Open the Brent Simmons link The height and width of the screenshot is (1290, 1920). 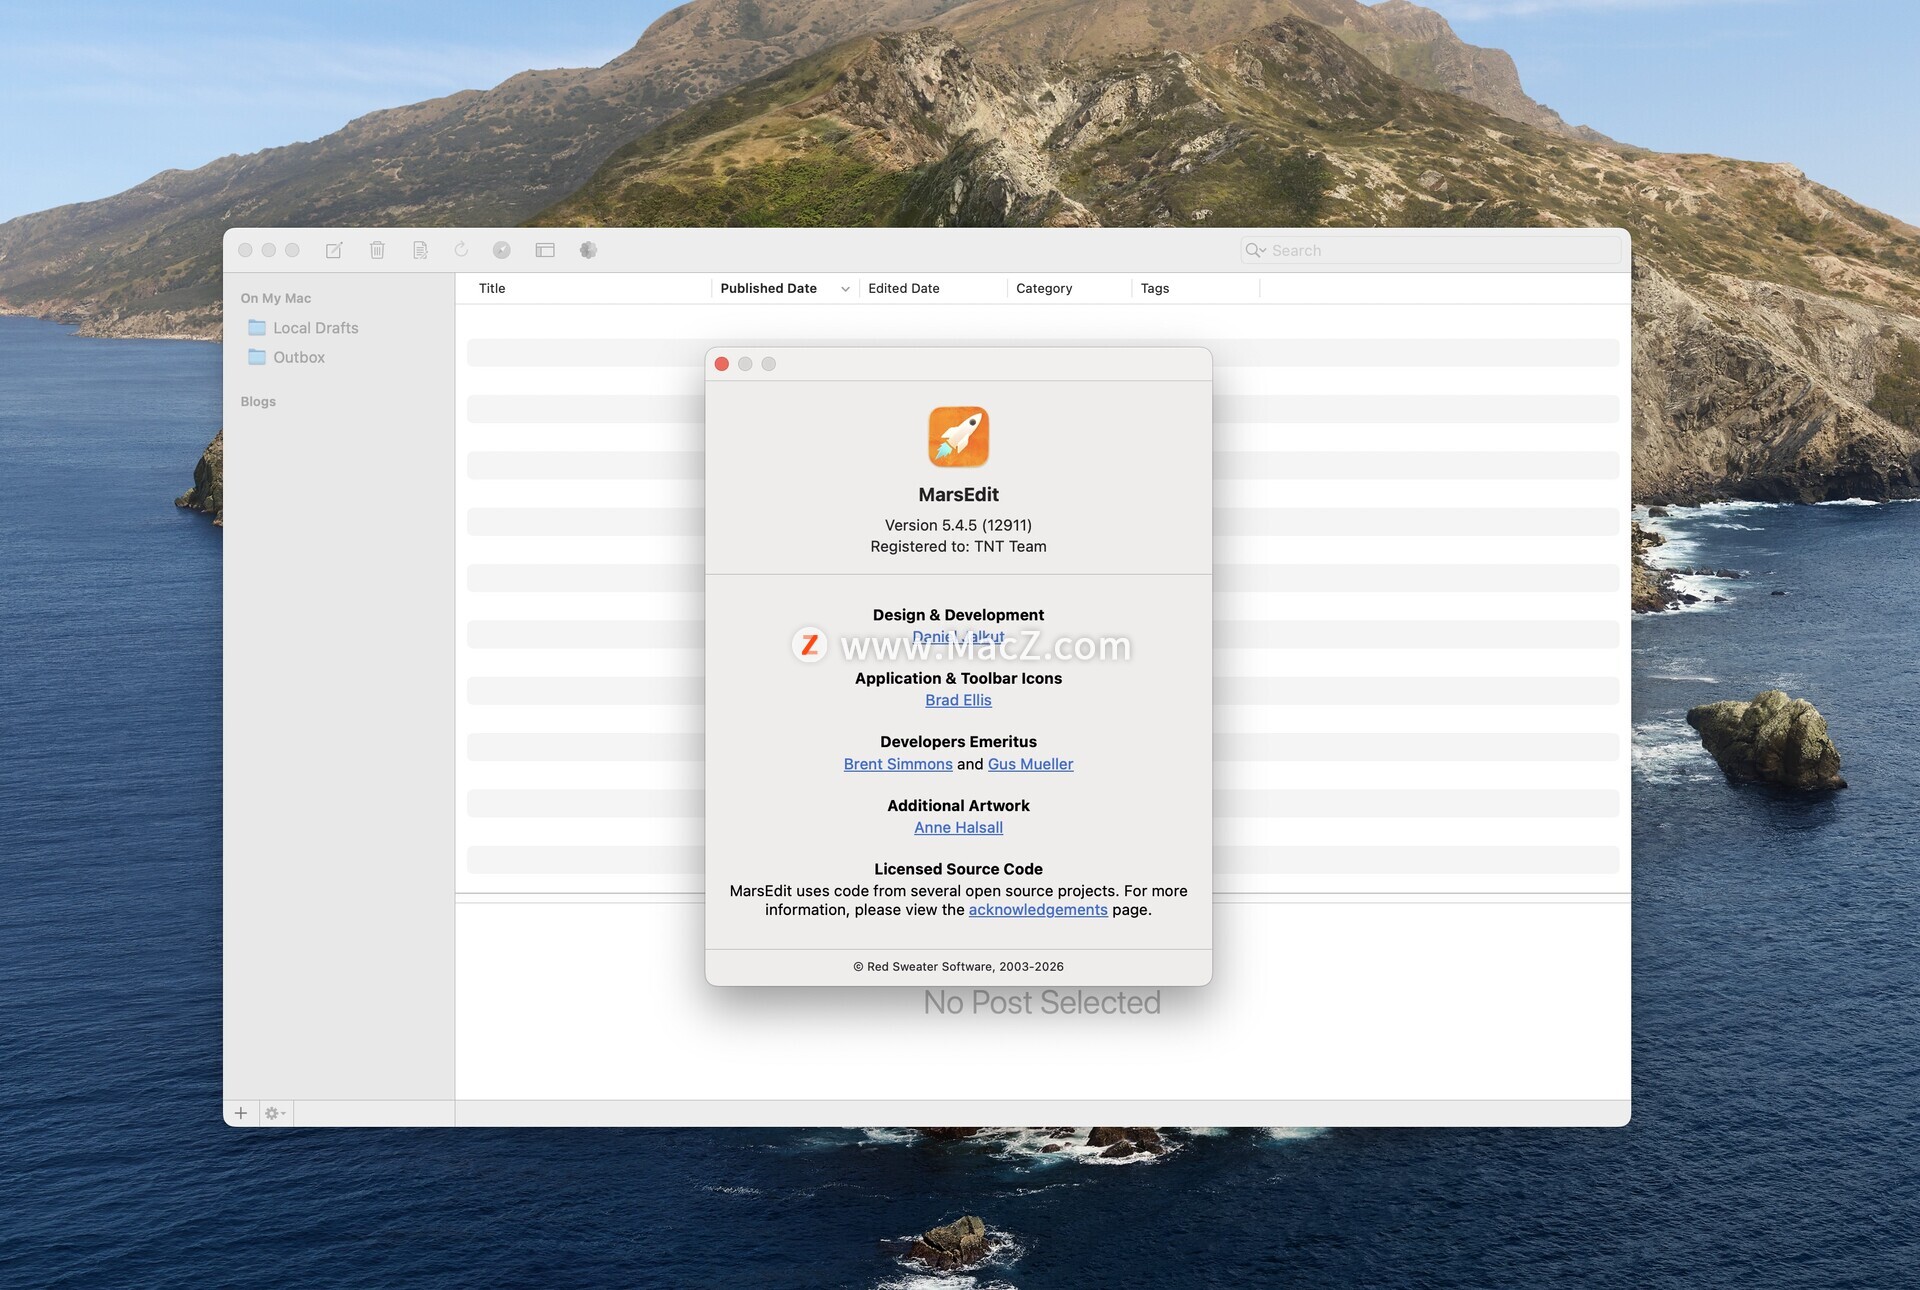pos(898,764)
